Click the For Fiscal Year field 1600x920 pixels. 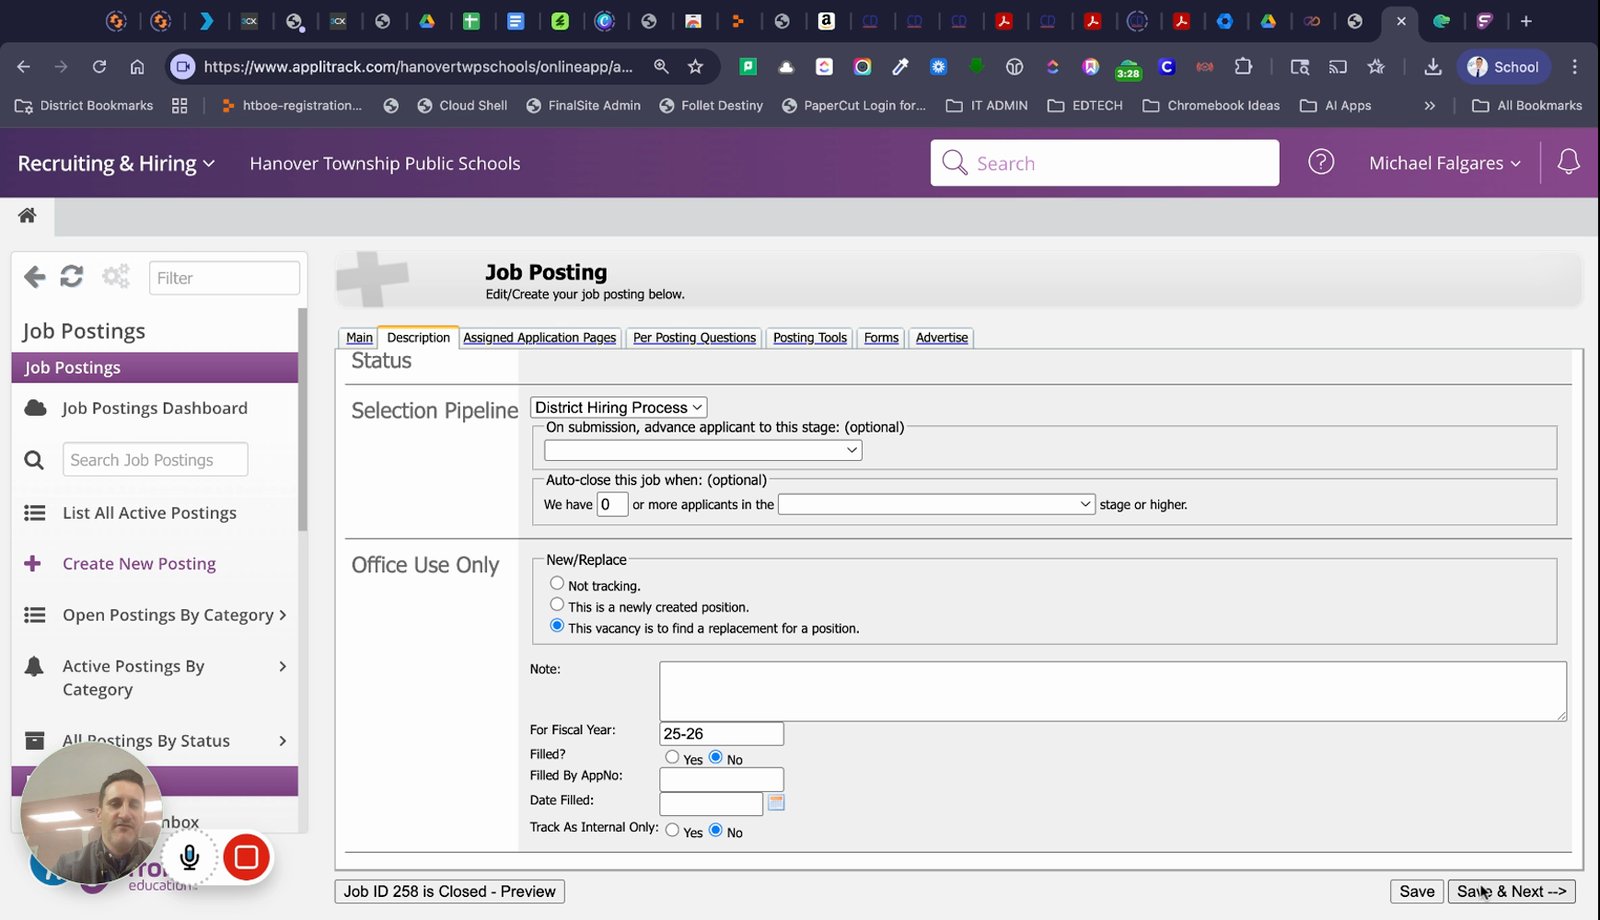coord(721,734)
